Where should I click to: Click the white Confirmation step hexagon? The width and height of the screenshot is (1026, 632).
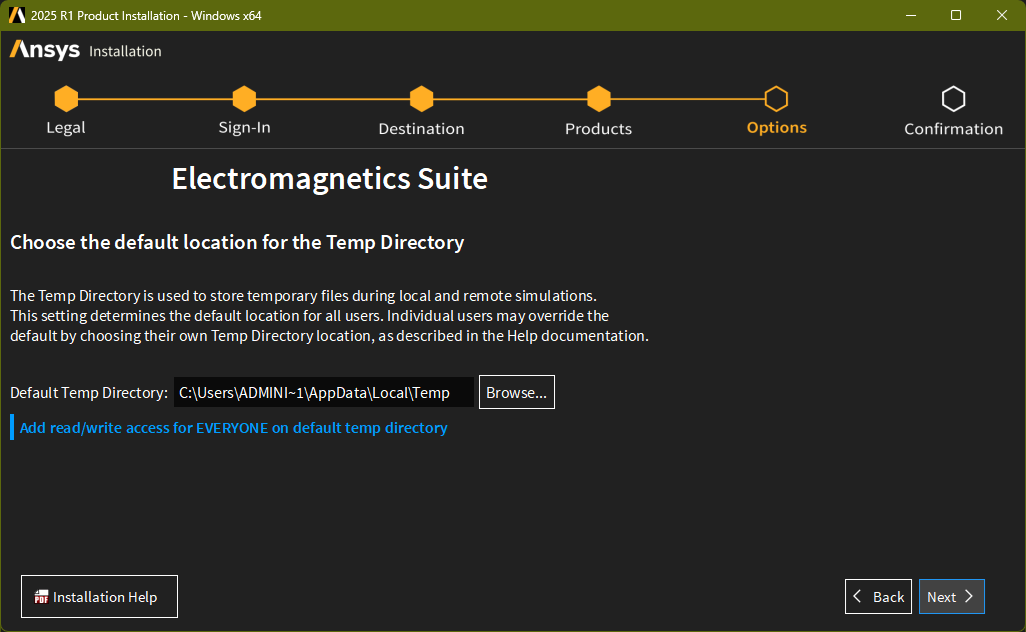[x=953, y=99]
